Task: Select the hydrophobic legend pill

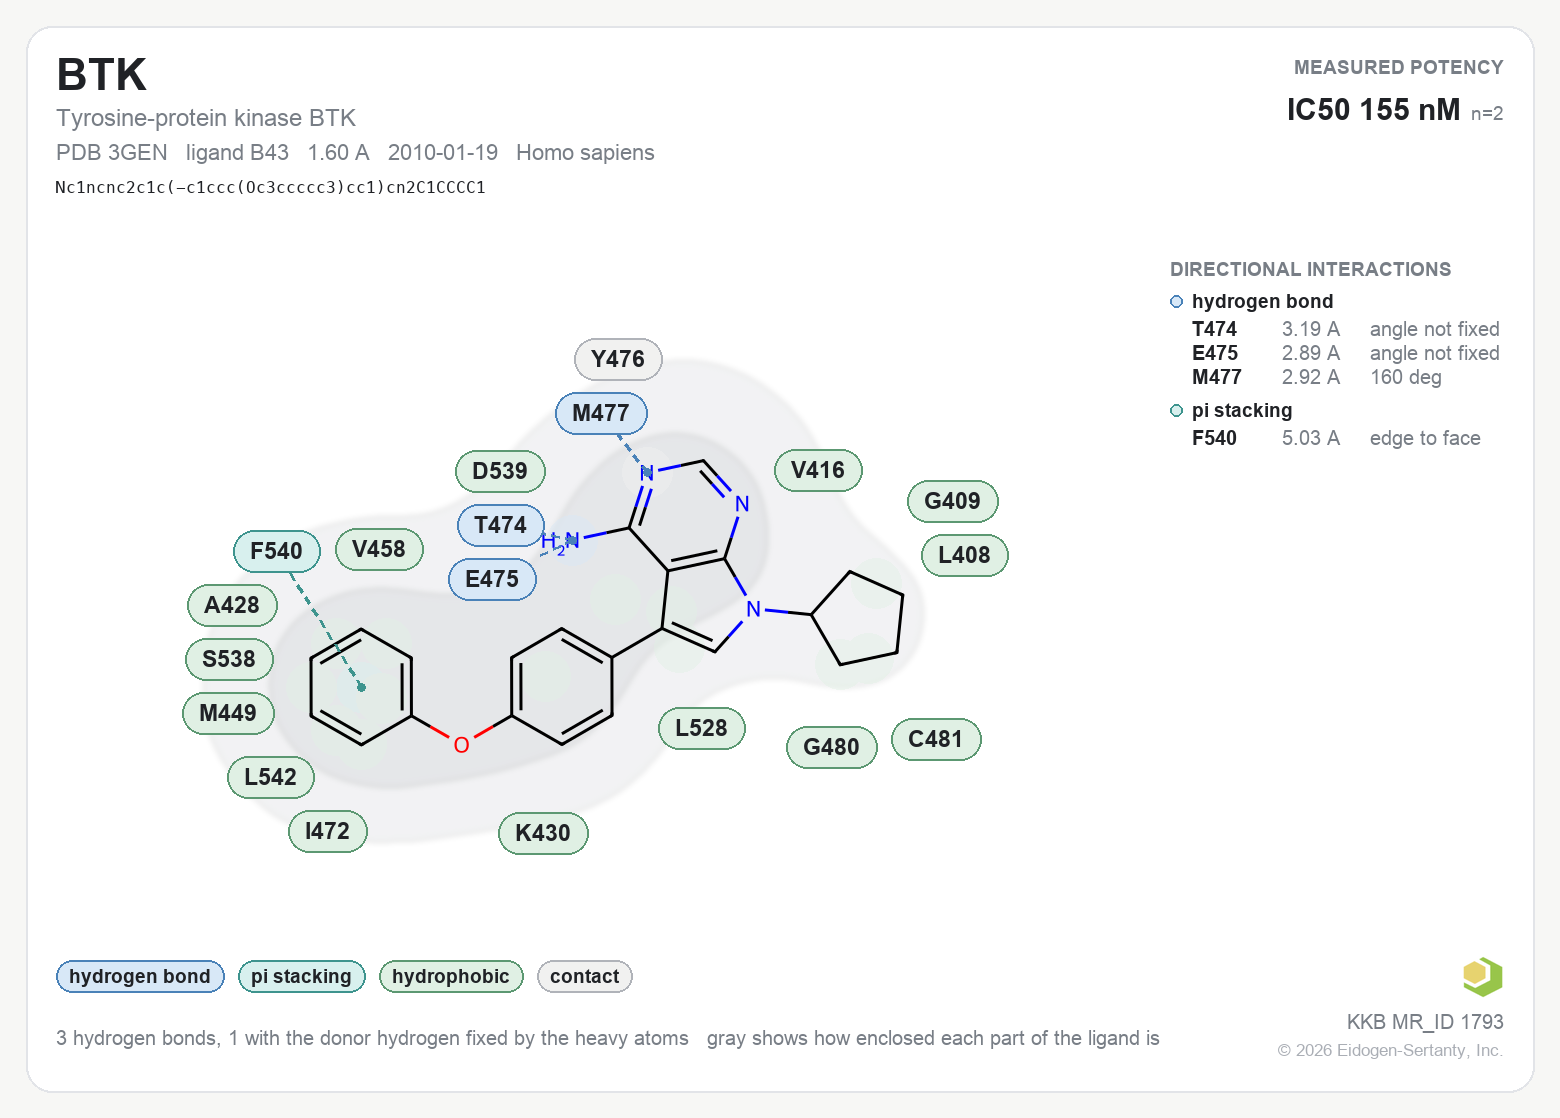Action: click(451, 977)
